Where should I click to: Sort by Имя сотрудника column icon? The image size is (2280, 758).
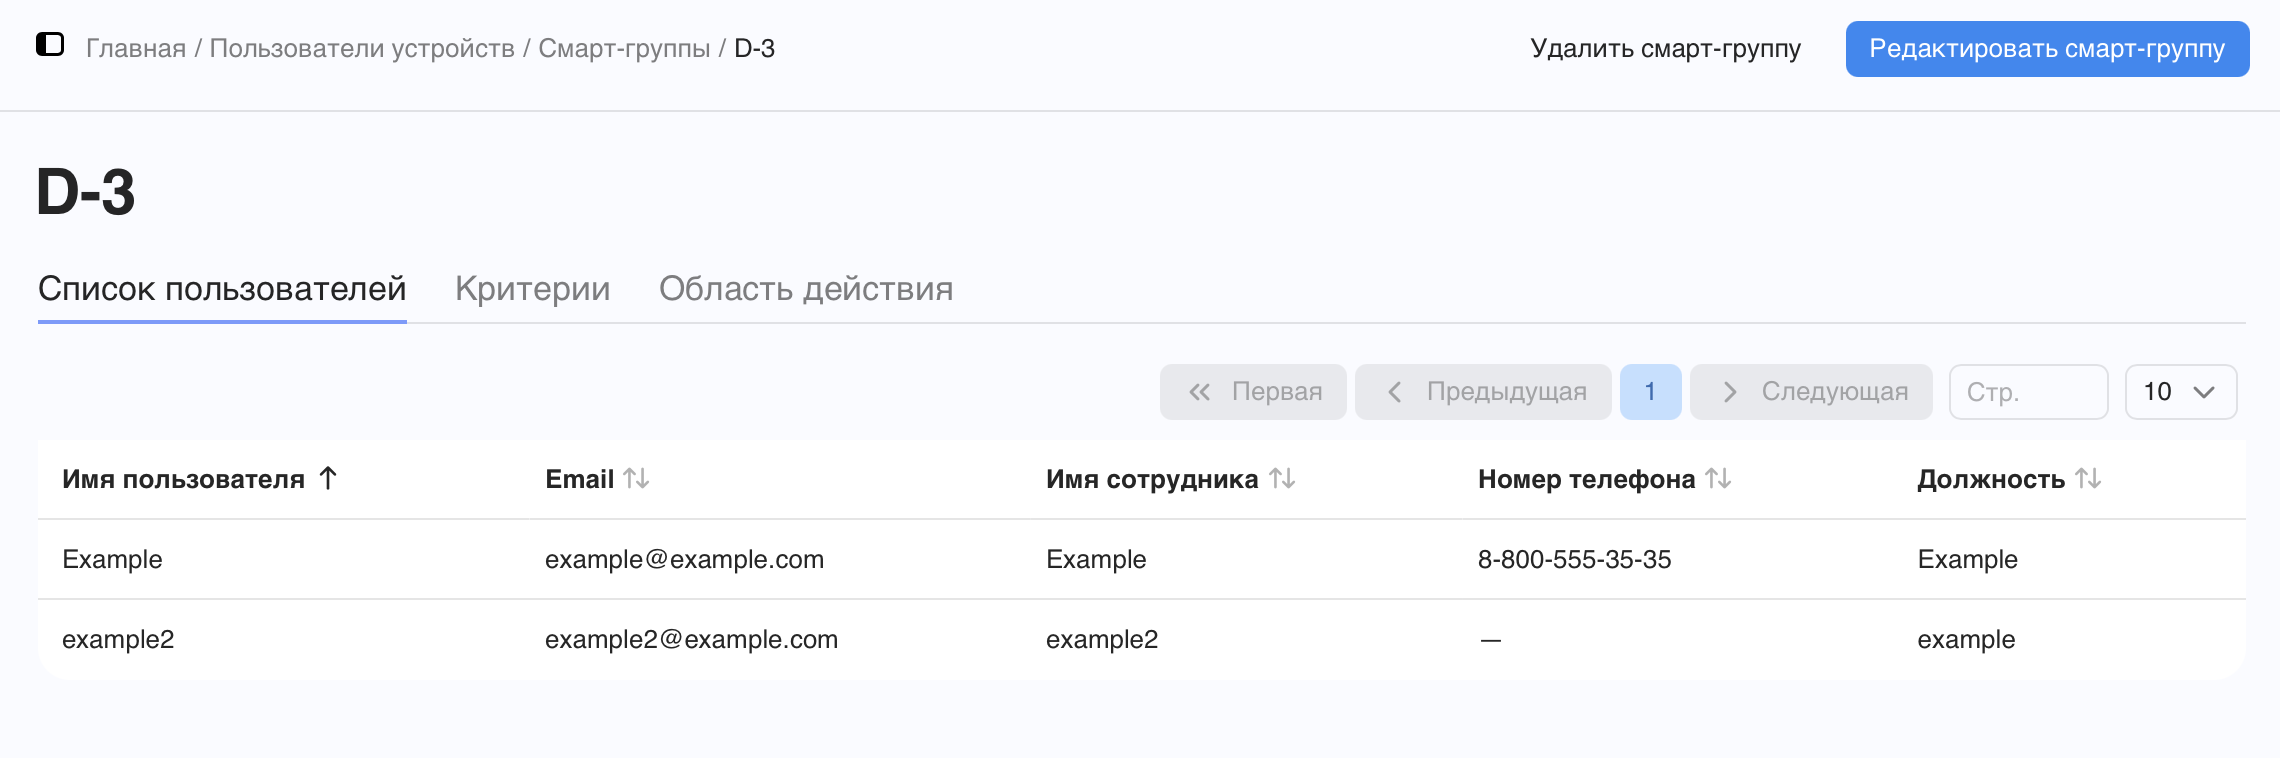1283,479
